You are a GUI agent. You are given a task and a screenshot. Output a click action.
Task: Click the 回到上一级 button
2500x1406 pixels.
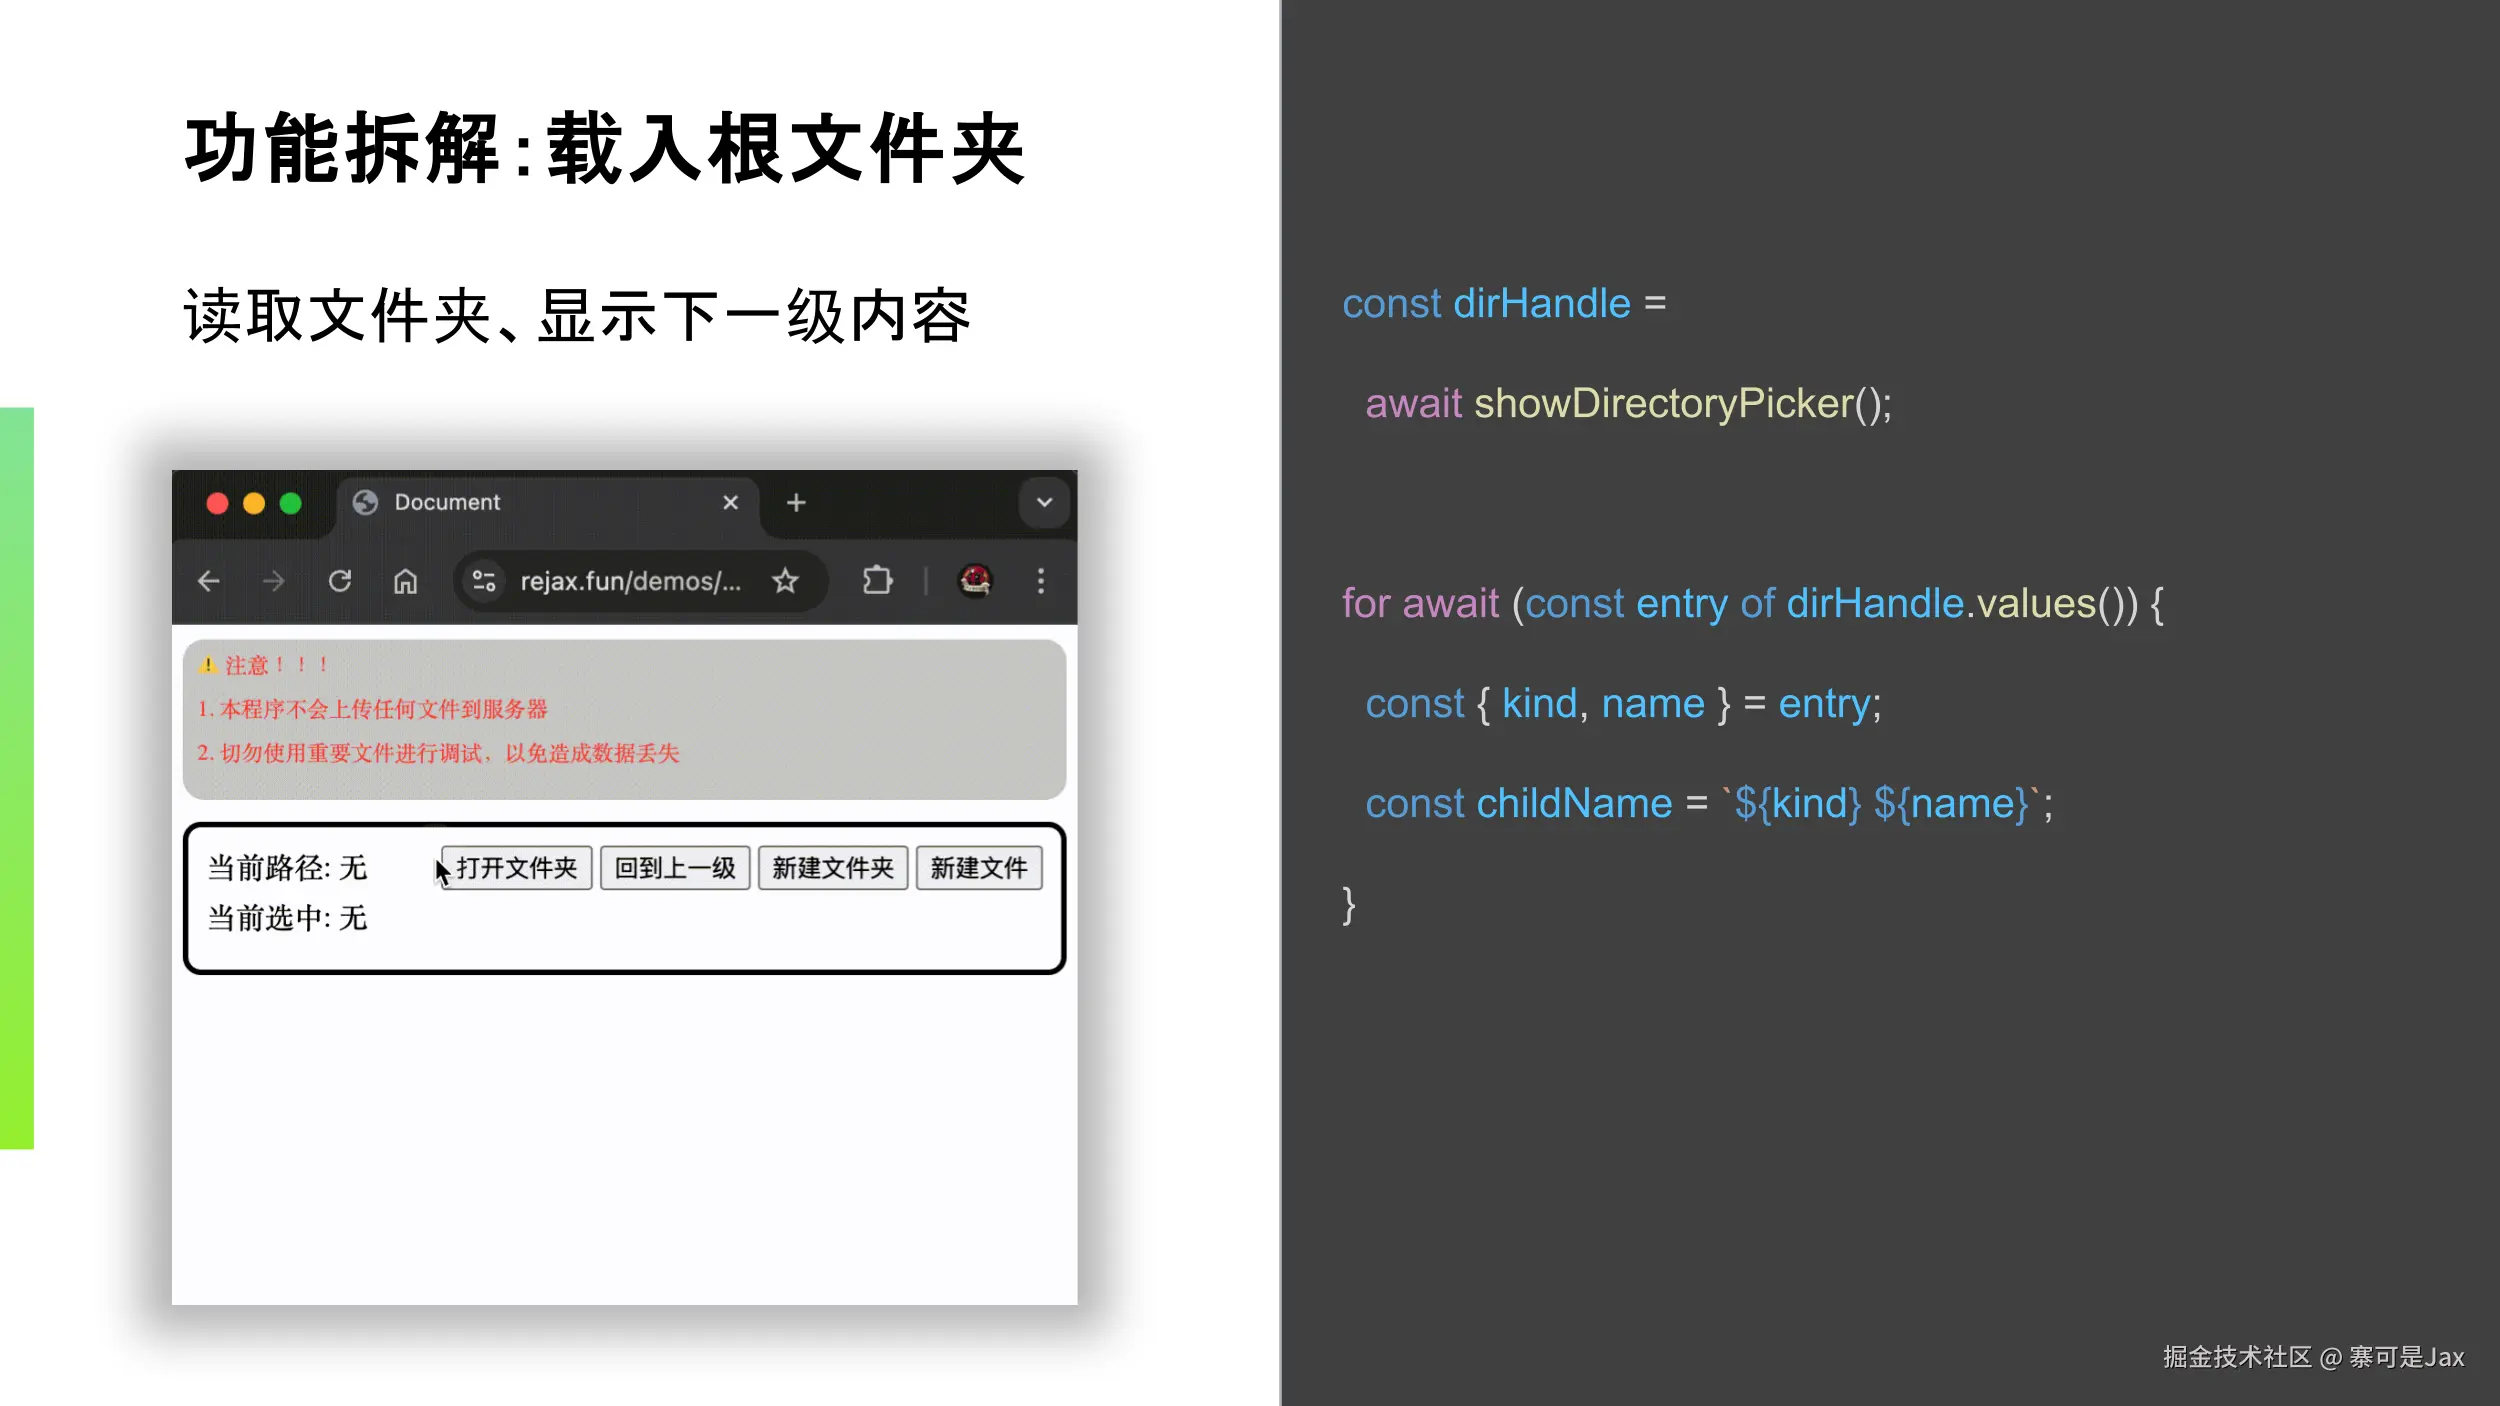pyautogui.click(x=675, y=868)
